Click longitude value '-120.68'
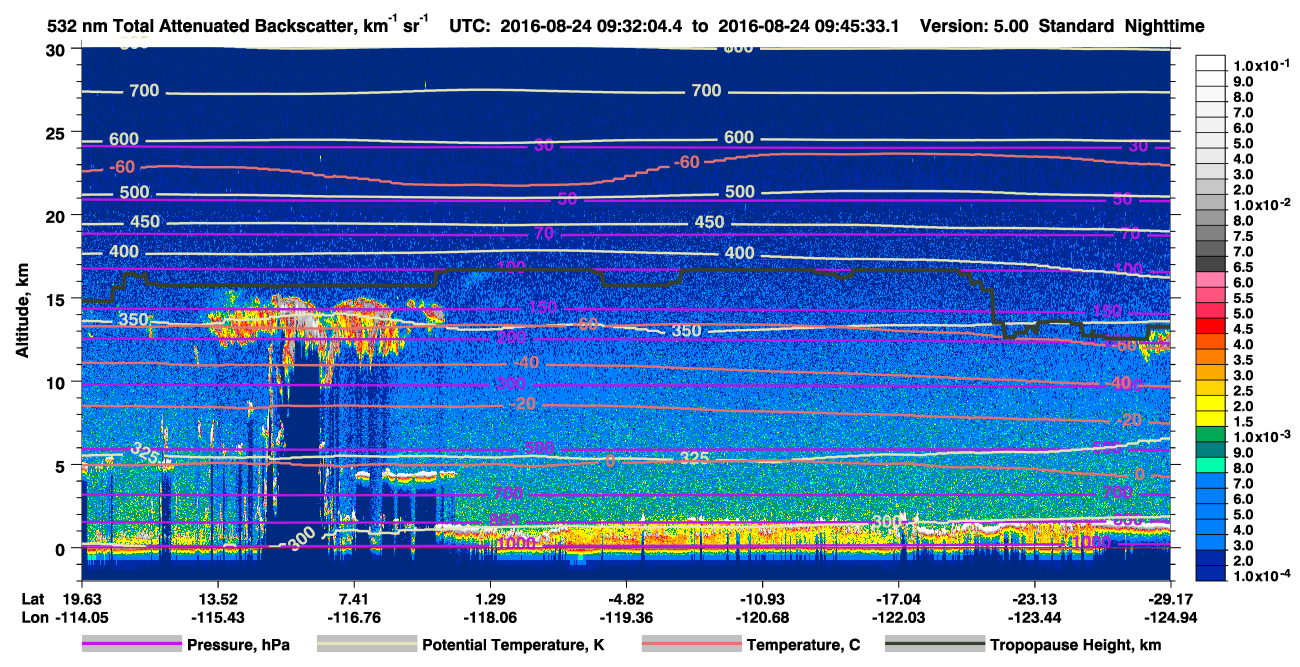Screen dimensions: 1300x667 (762, 617)
